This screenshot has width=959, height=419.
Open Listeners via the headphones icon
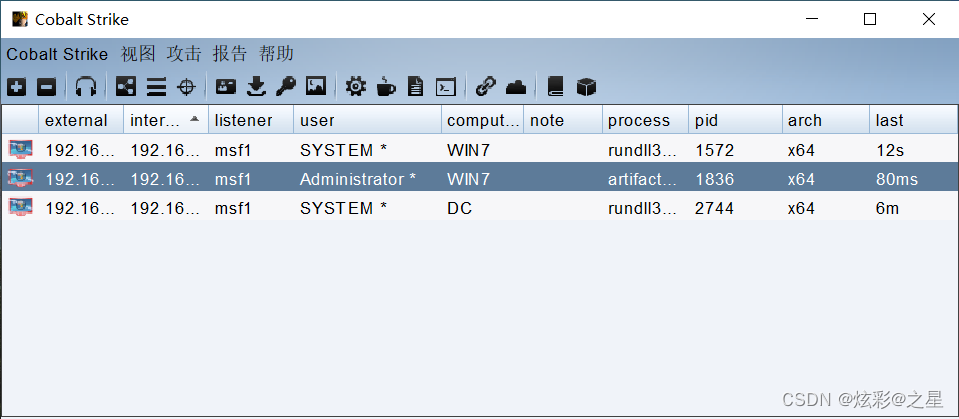point(86,87)
